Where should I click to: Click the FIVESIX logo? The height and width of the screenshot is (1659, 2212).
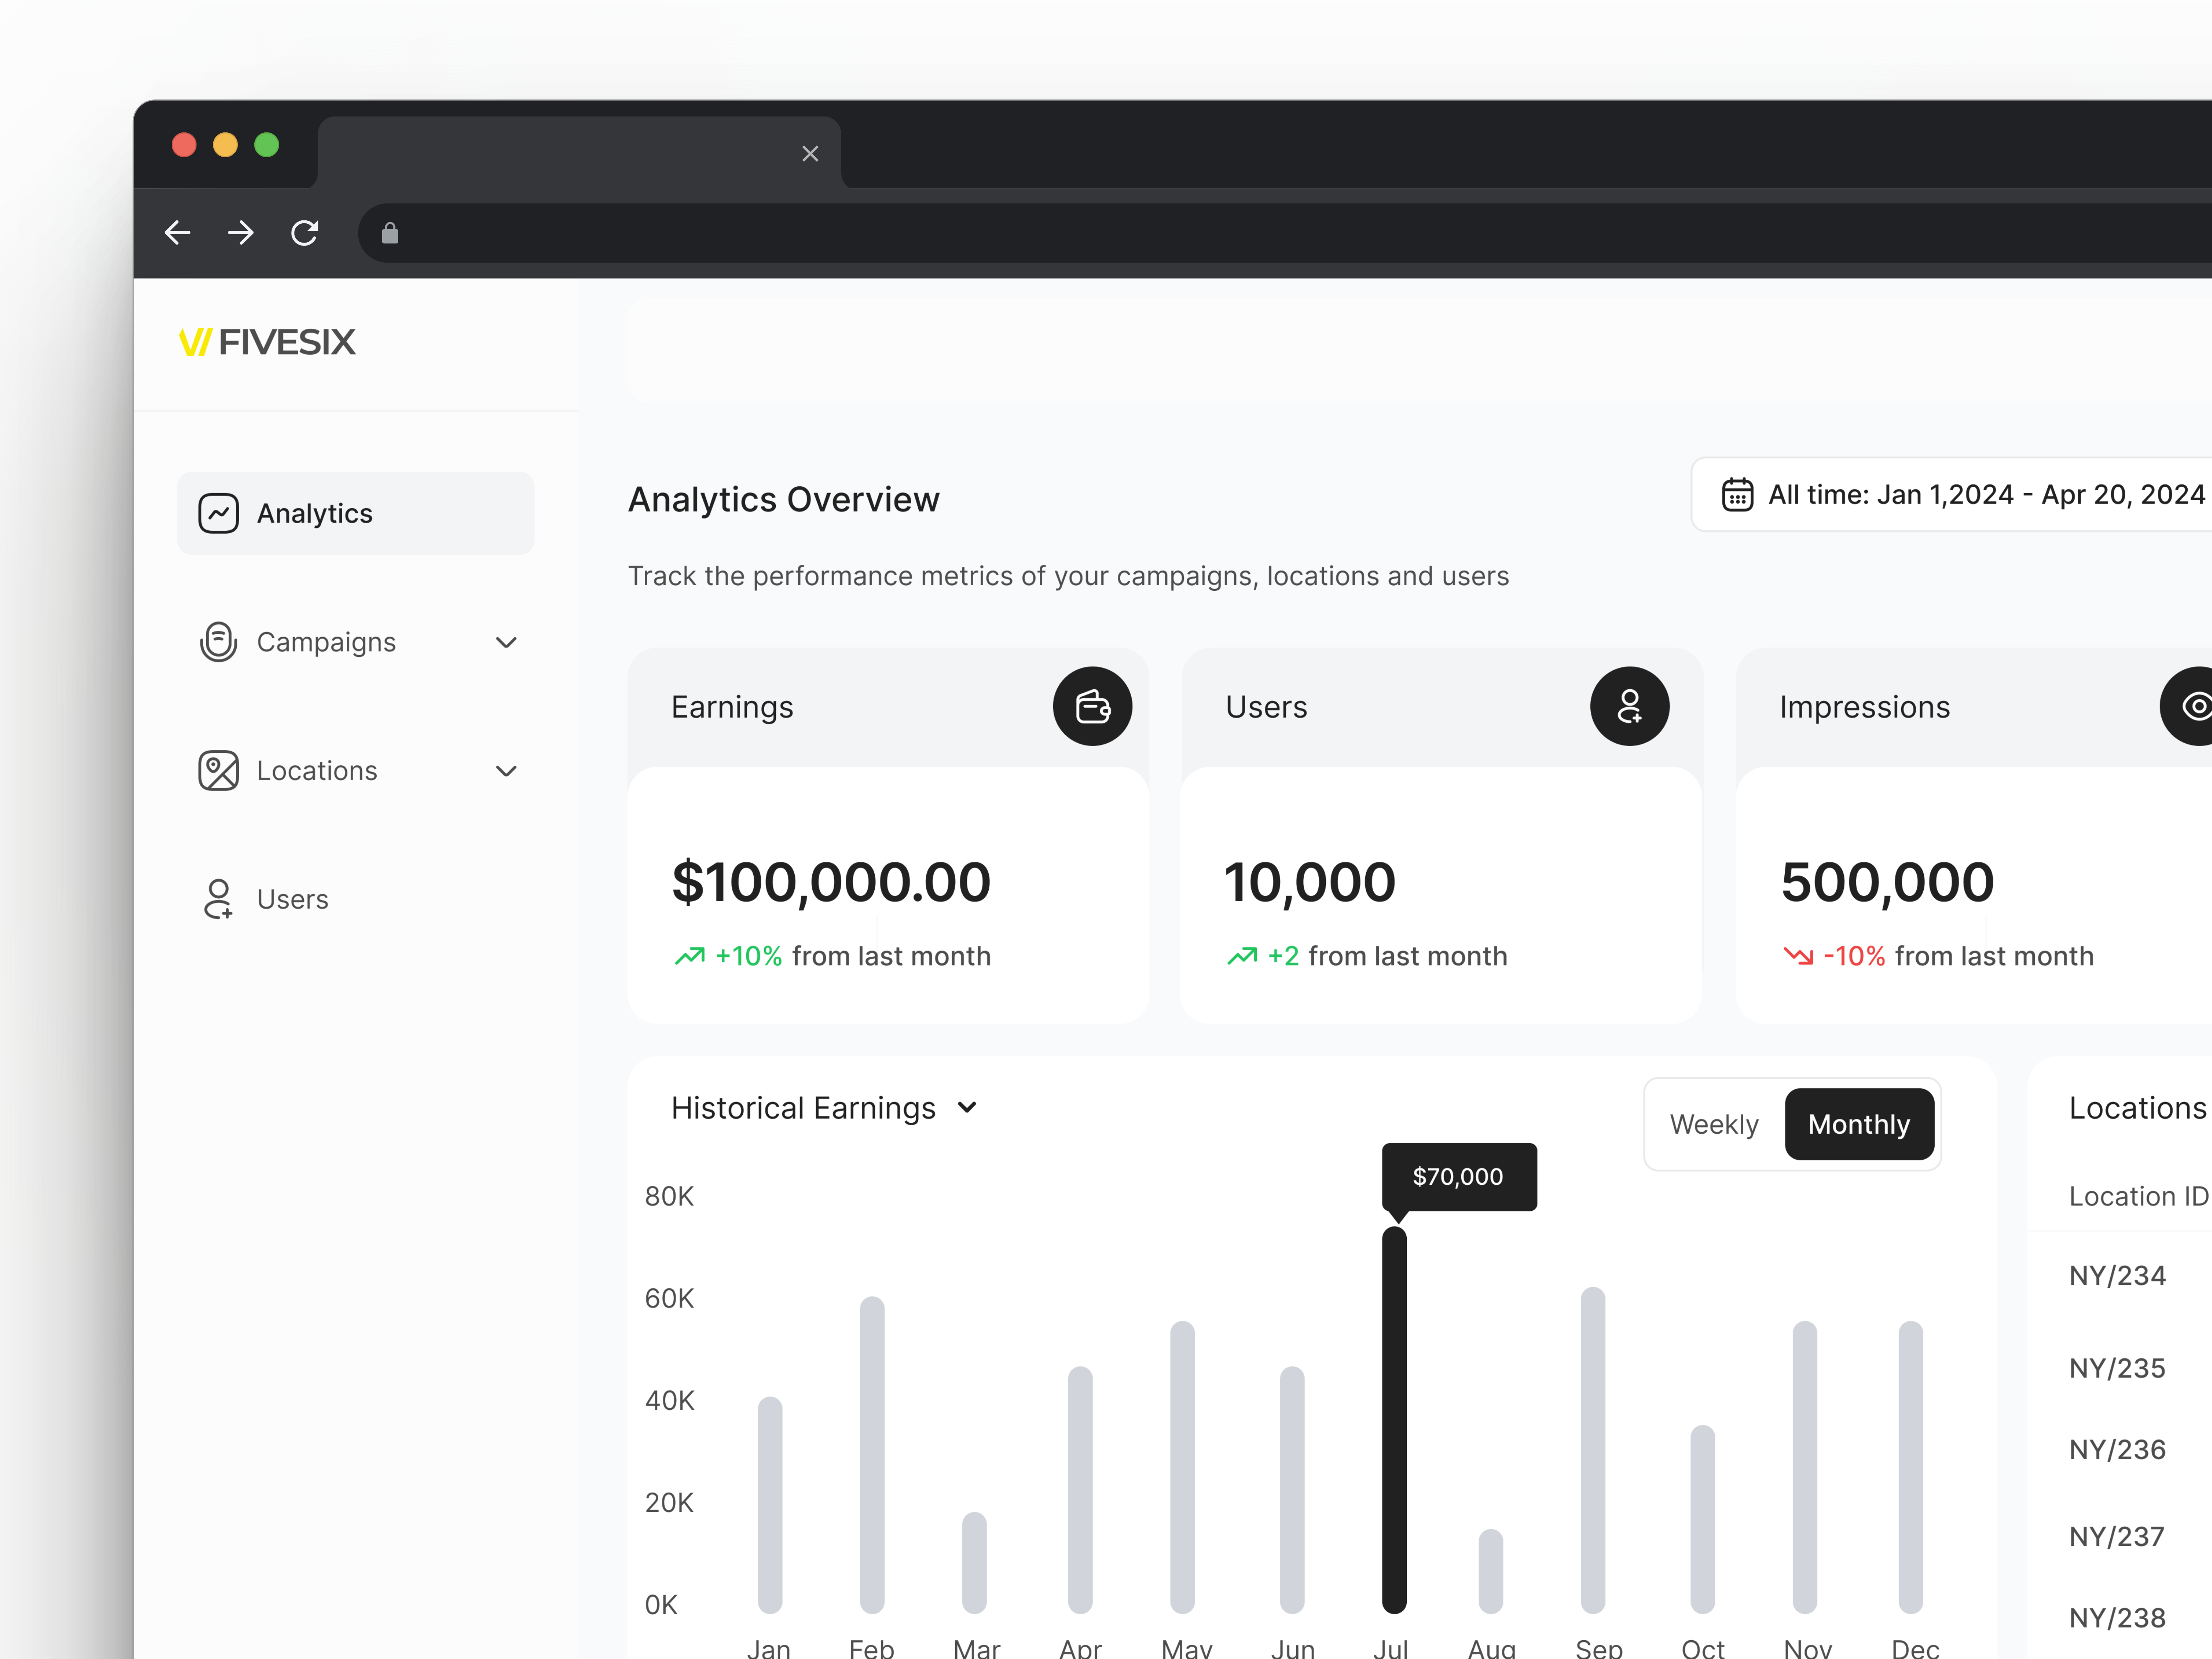(267, 342)
